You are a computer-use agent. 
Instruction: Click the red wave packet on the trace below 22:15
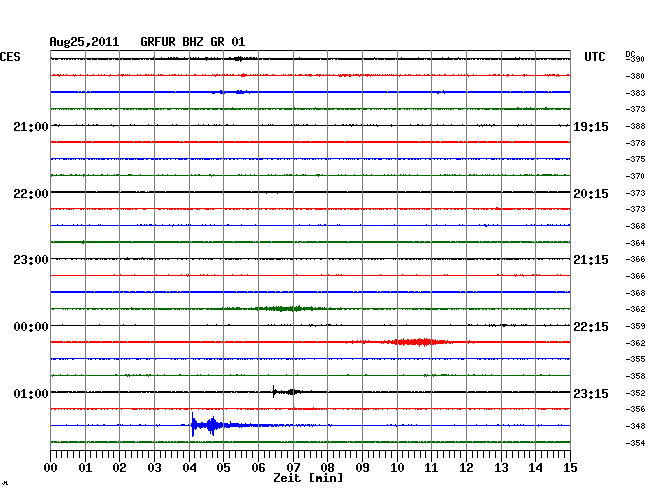tap(418, 342)
